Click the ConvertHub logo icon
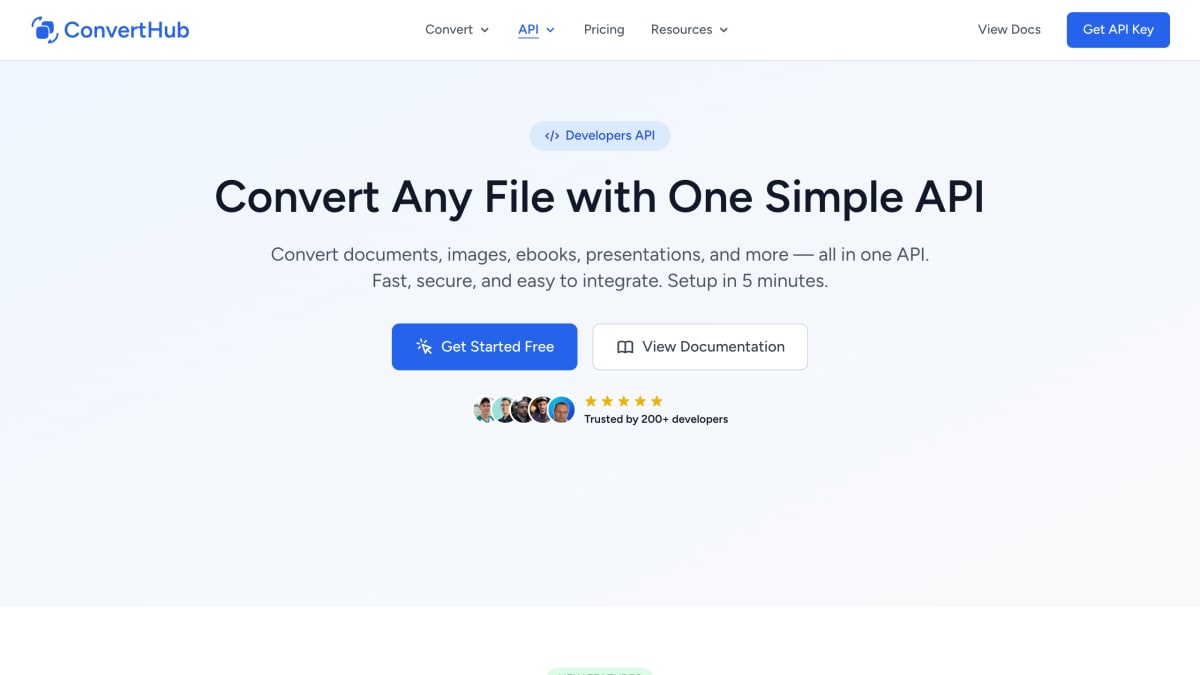 45,30
